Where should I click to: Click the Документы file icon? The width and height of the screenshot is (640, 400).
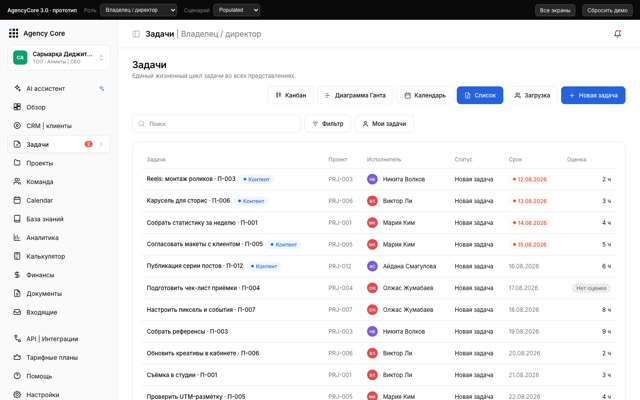coord(17,293)
